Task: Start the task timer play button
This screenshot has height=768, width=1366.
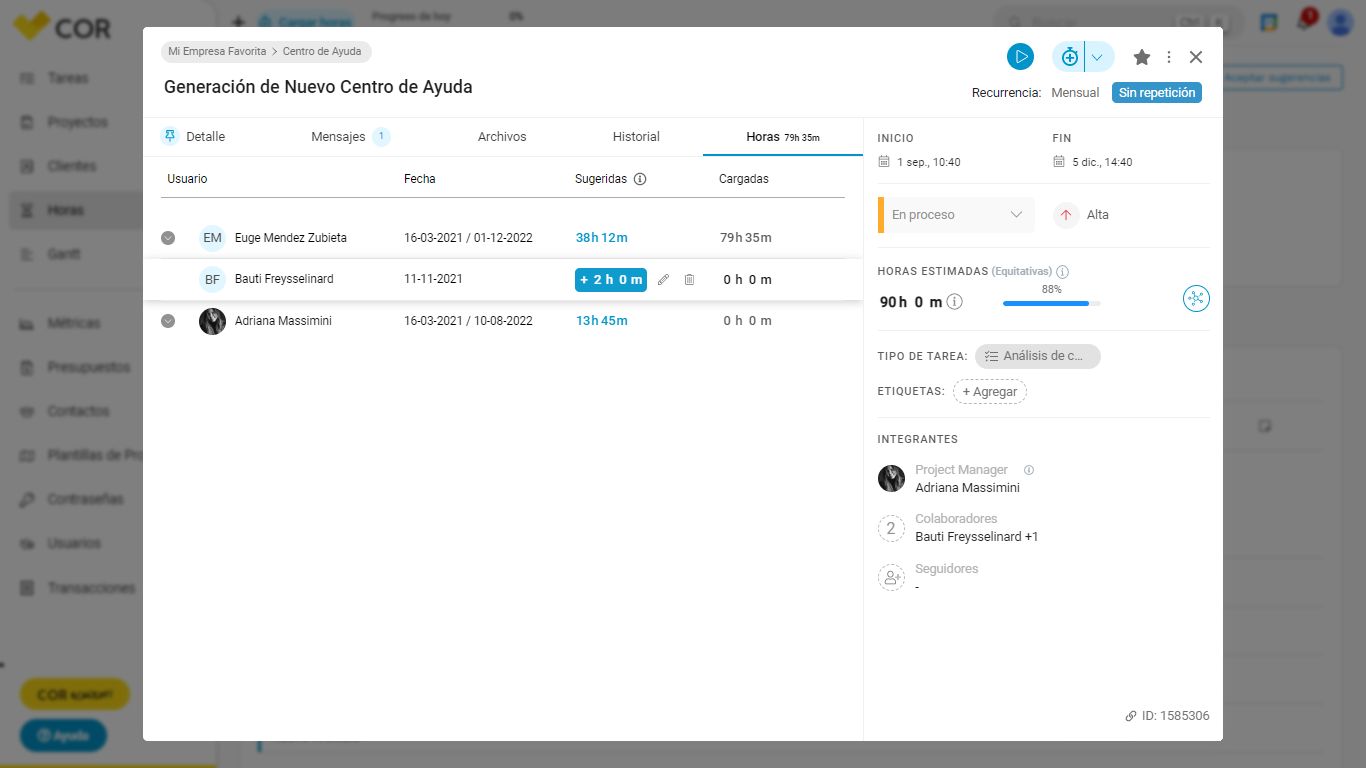Action: [1020, 57]
